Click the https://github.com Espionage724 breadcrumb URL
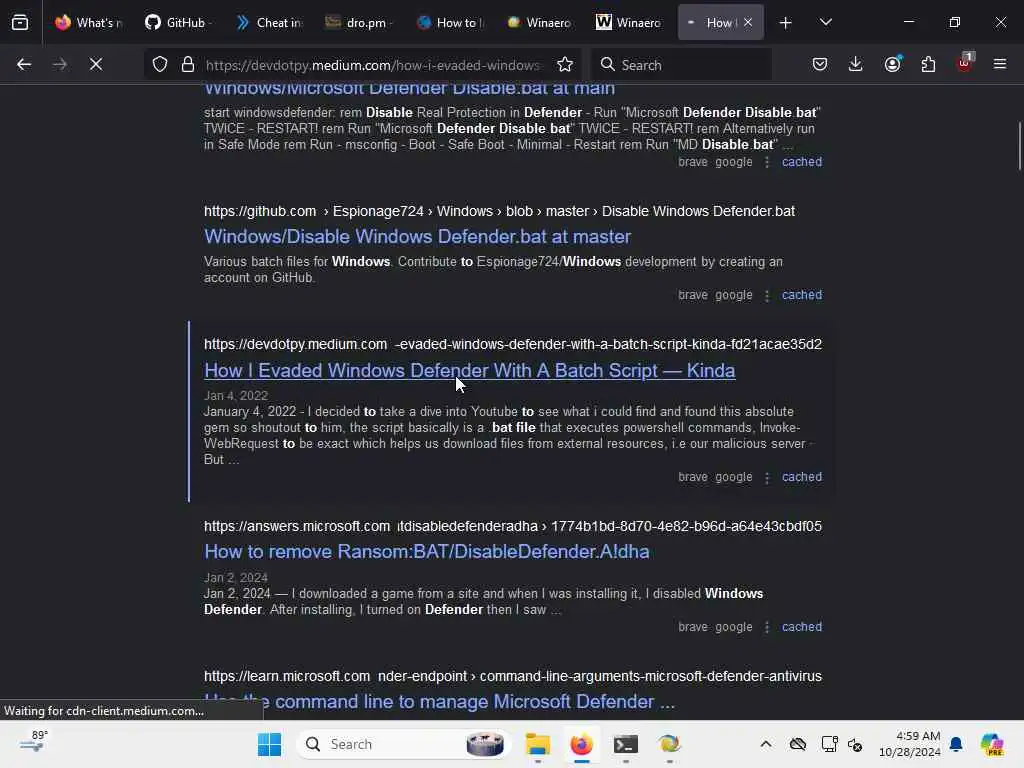This screenshot has width=1024, height=768. [499, 211]
